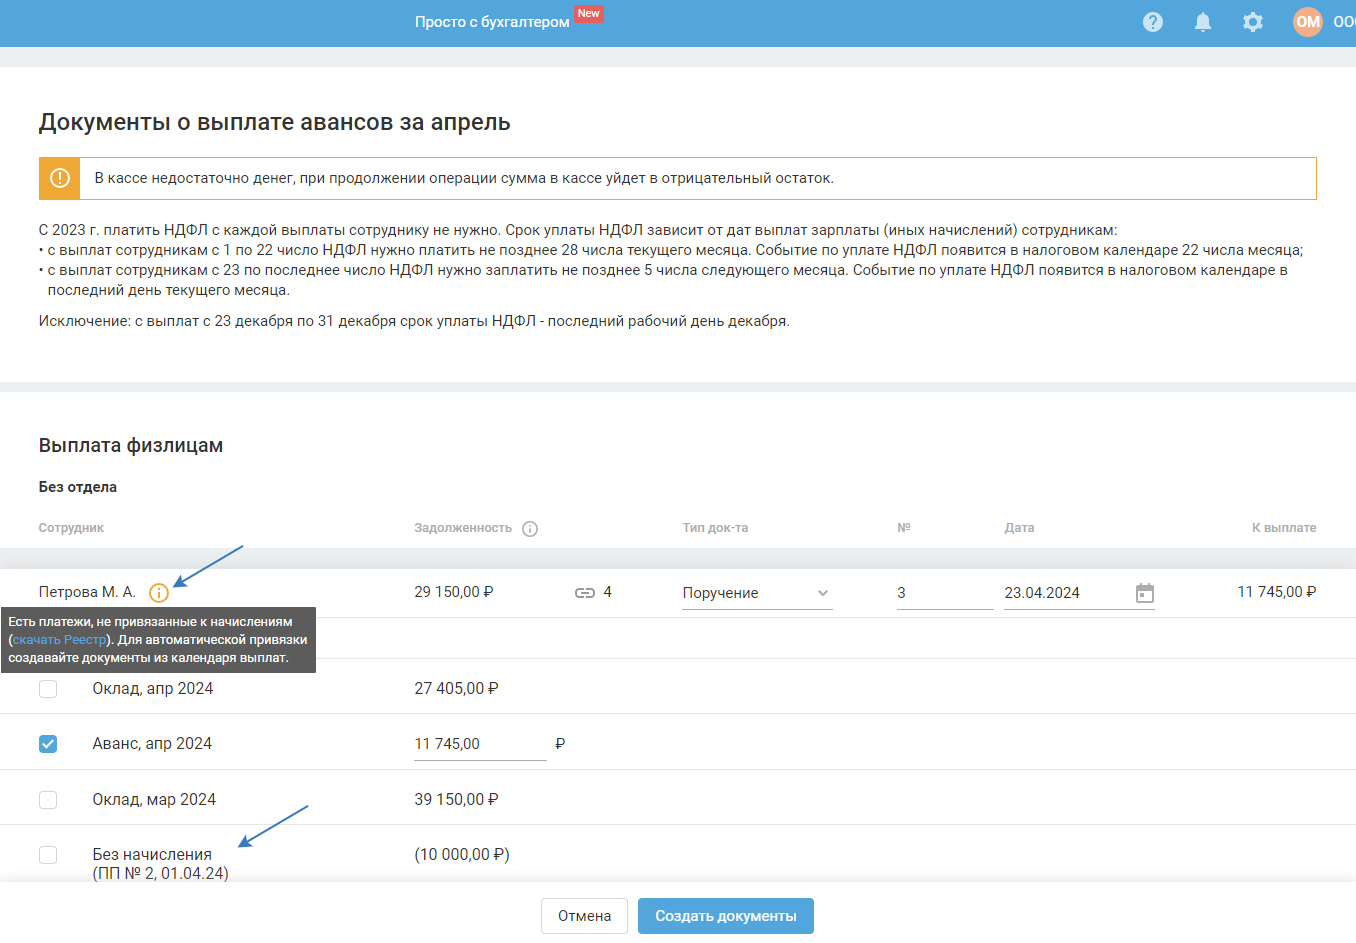The height and width of the screenshot is (943, 1356).
Task: Click the Аванс, апр 2024 label
Action: [x=152, y=743]
